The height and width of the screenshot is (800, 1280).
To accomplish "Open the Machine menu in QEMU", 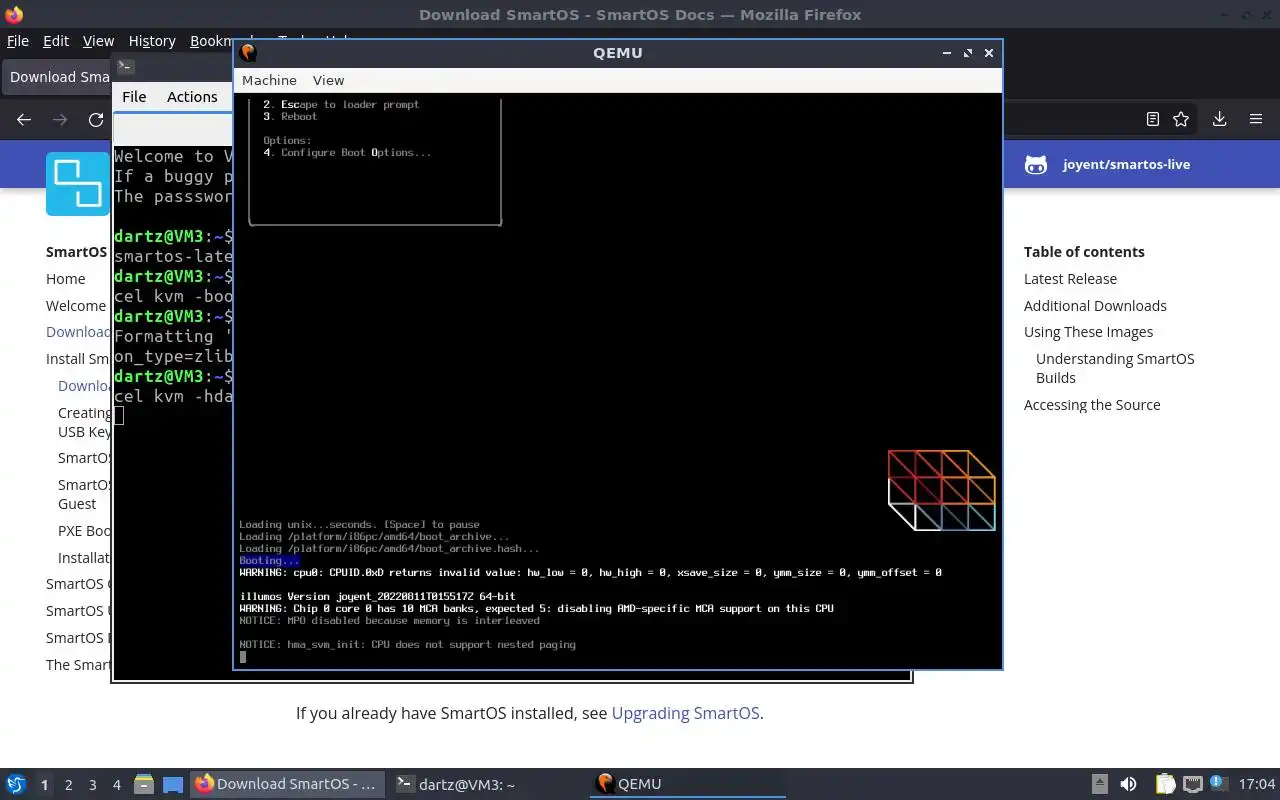I will point(269,80).
